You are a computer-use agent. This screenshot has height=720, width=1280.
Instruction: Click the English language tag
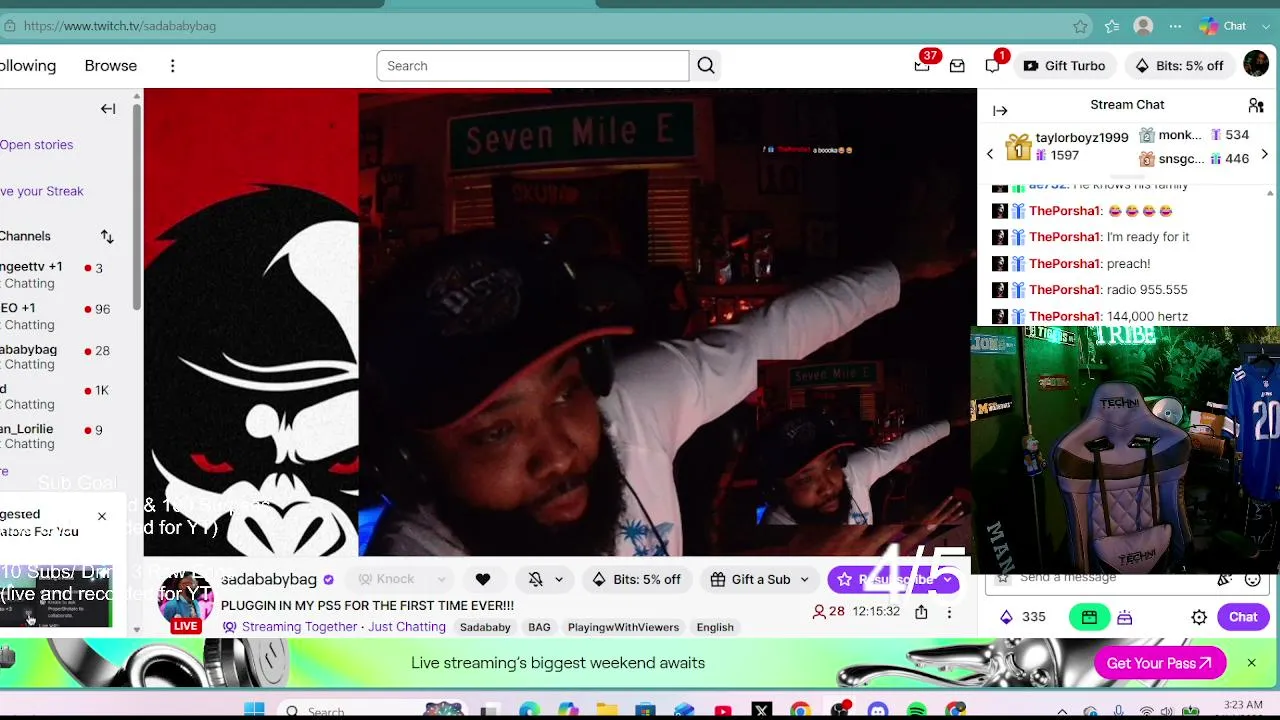click(x=715, y=627)
